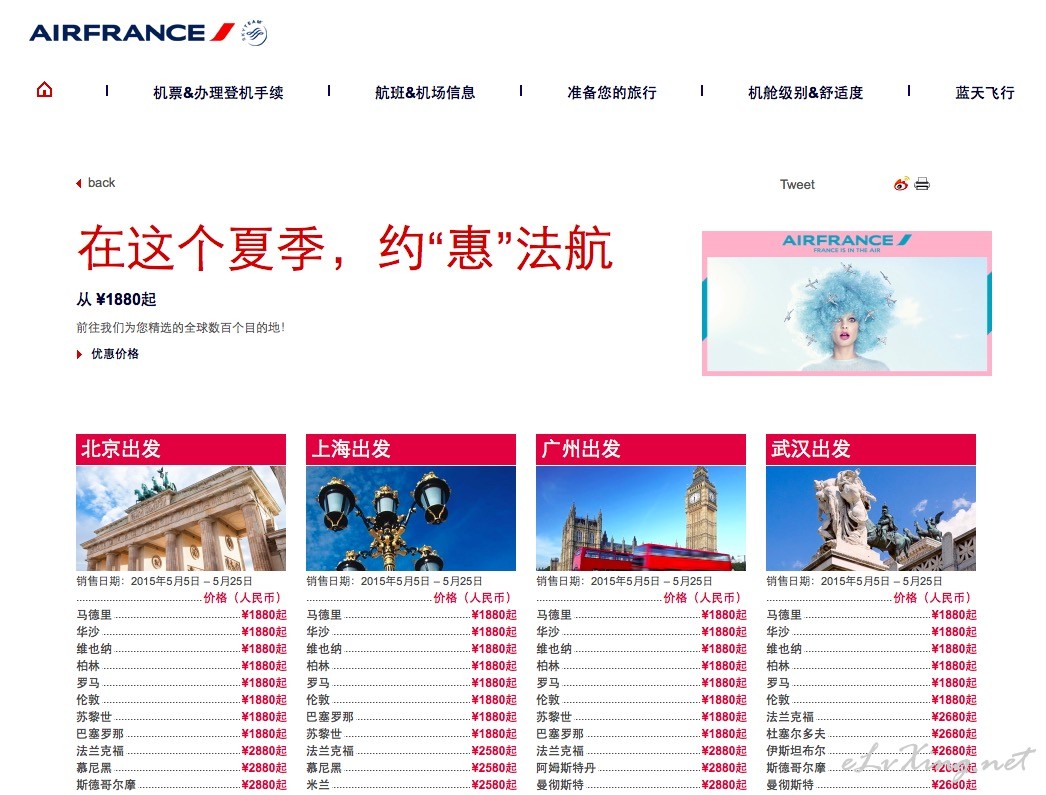Open the 航班&机场信息 menu
The height and width of the screenshot is (795, 1046).
tap(425, 93)
